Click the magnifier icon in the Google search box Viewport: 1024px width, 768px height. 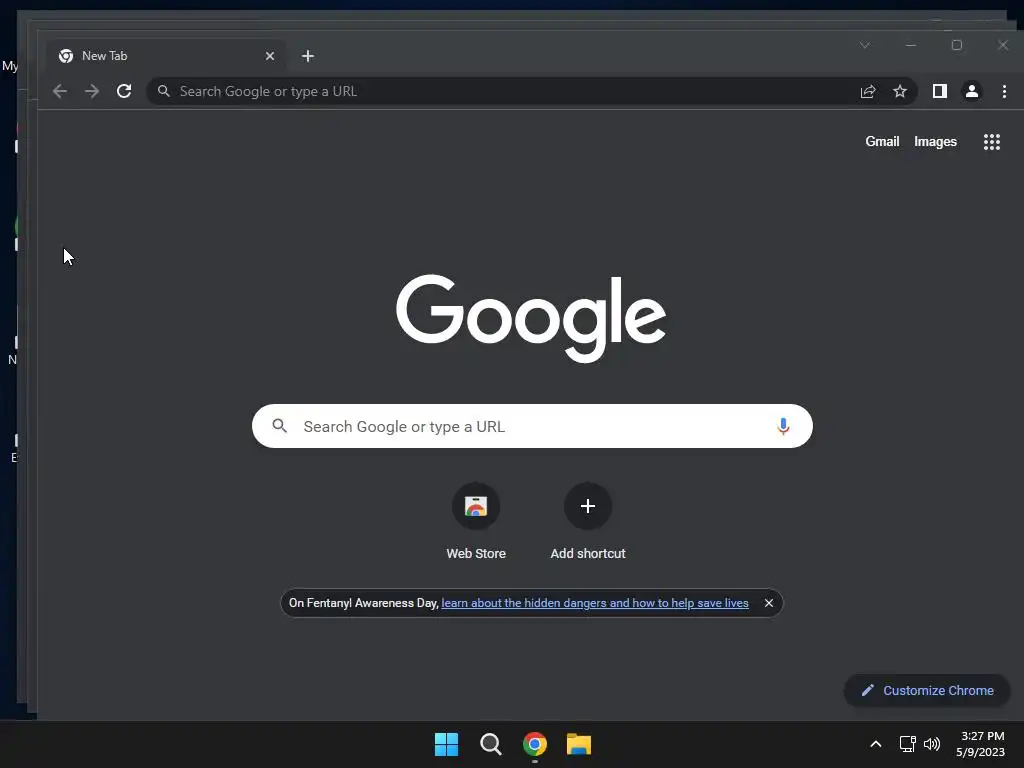point(280,426)
